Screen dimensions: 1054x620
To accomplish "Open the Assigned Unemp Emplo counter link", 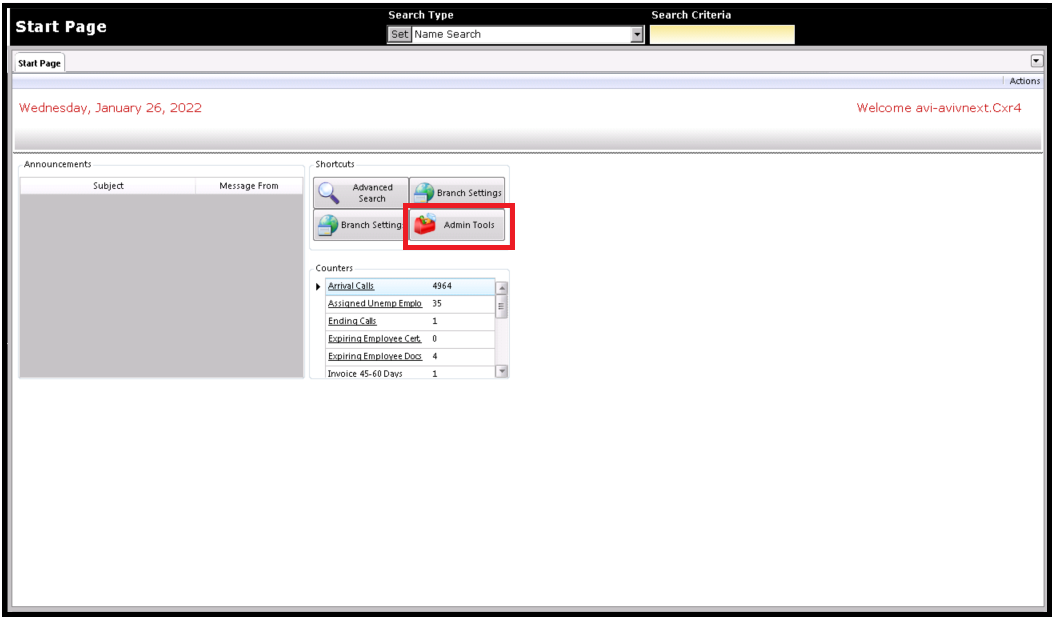I will (374, 303).
